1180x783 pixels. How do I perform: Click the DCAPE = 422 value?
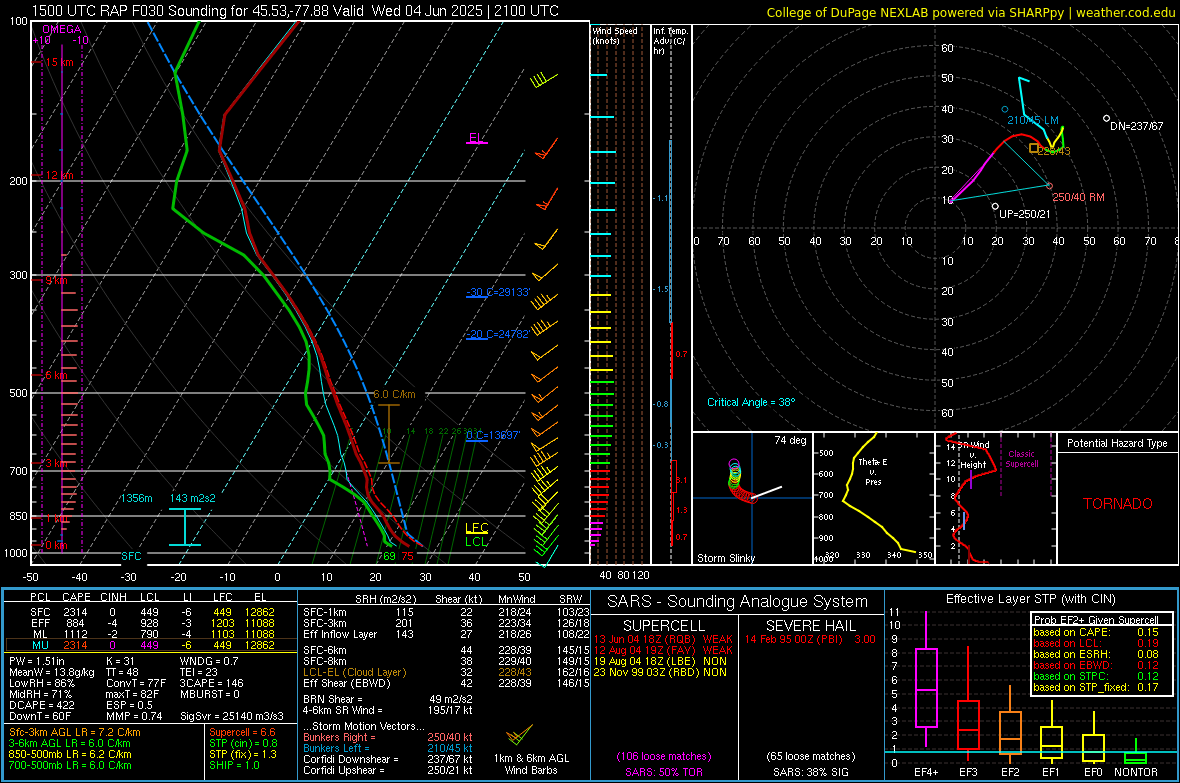click(41, 705)
